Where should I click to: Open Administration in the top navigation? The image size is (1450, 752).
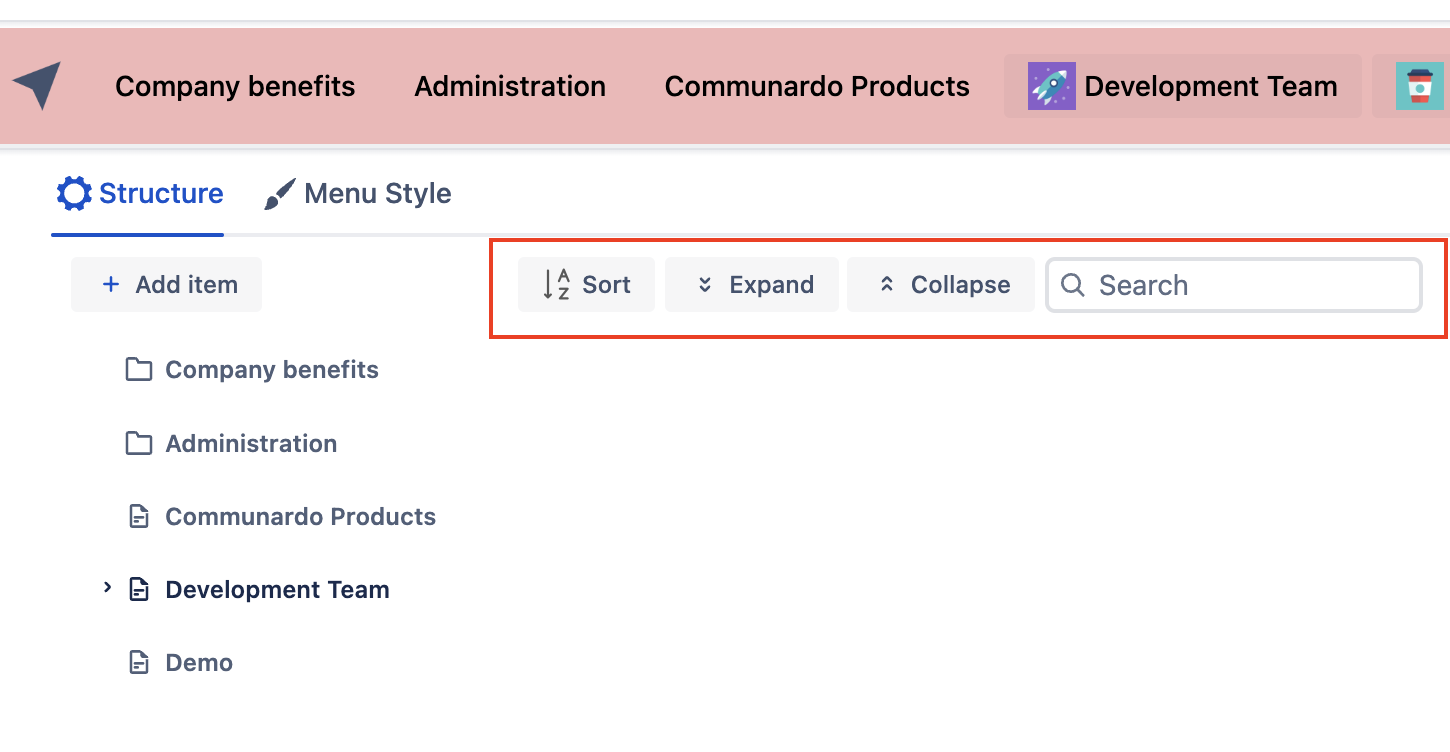[510, 87]
